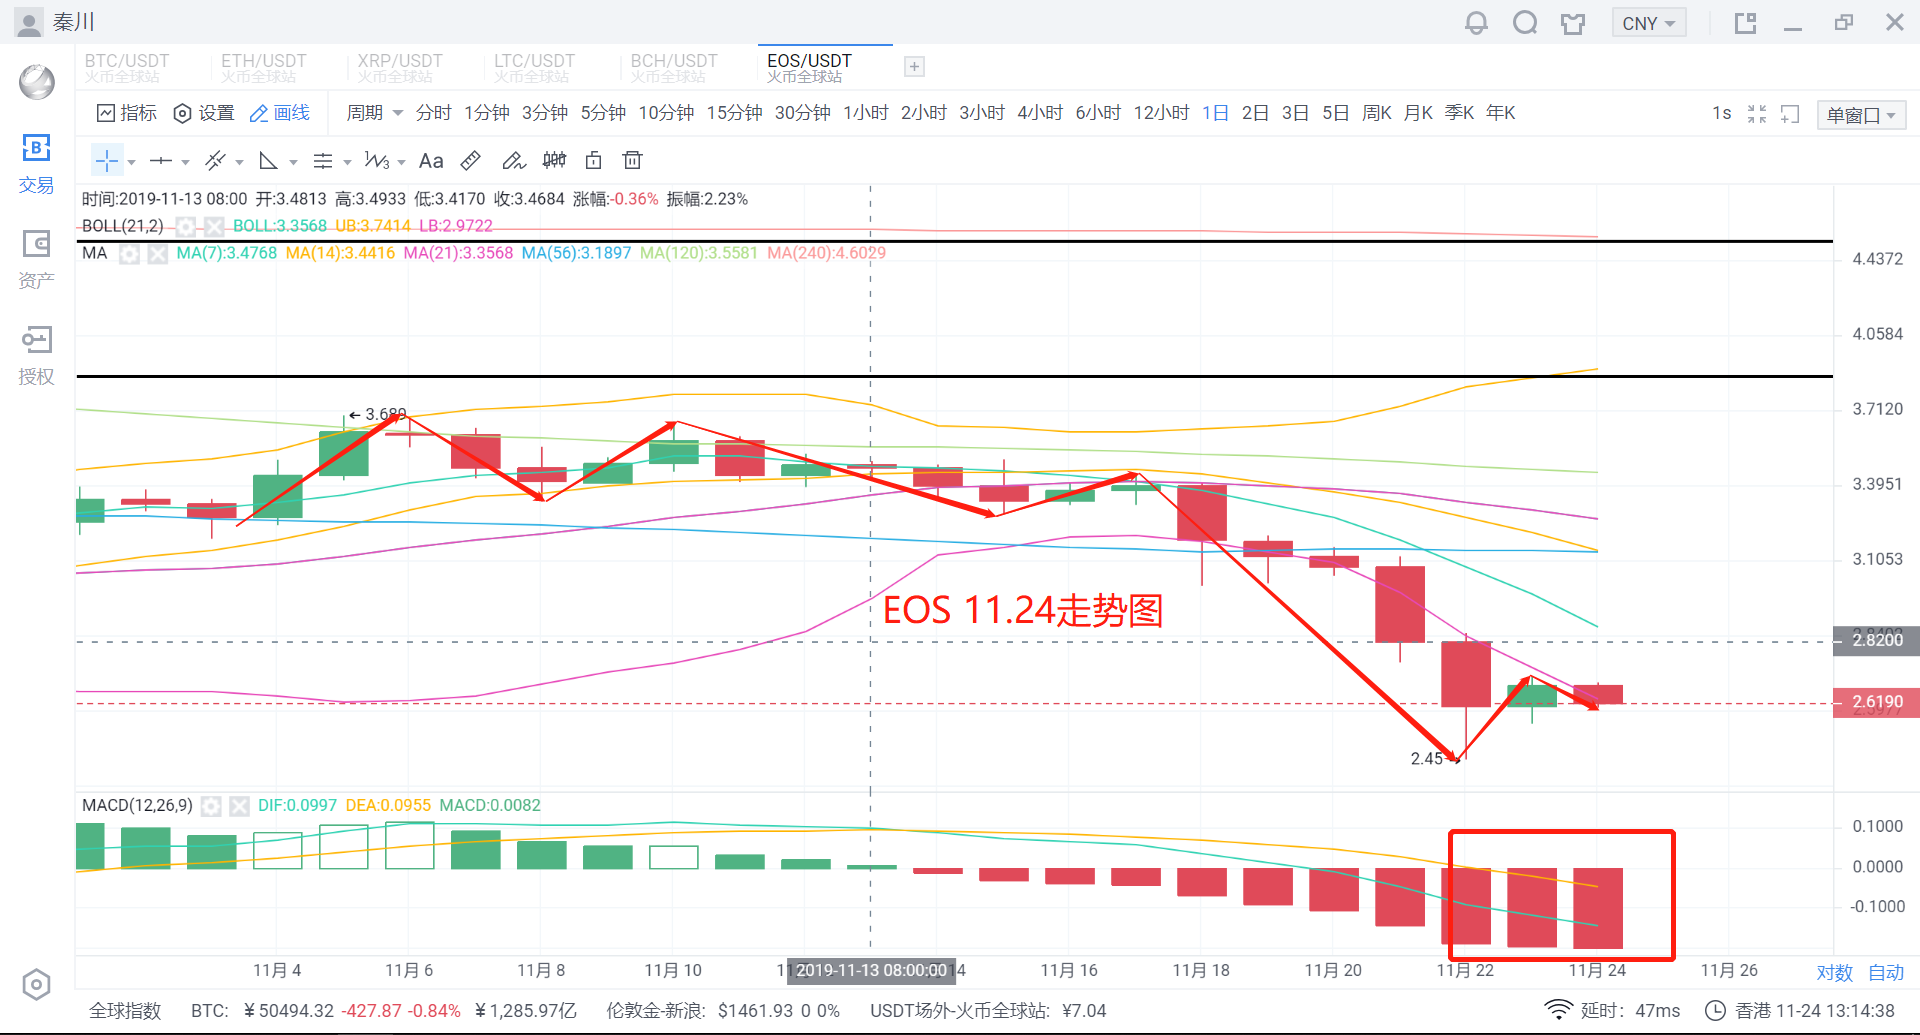Image resolution: width=1920 pixels, height=1035 pixels.
Task: Expand horizontal line tool dropdown arrow
Action: point(185,162)
